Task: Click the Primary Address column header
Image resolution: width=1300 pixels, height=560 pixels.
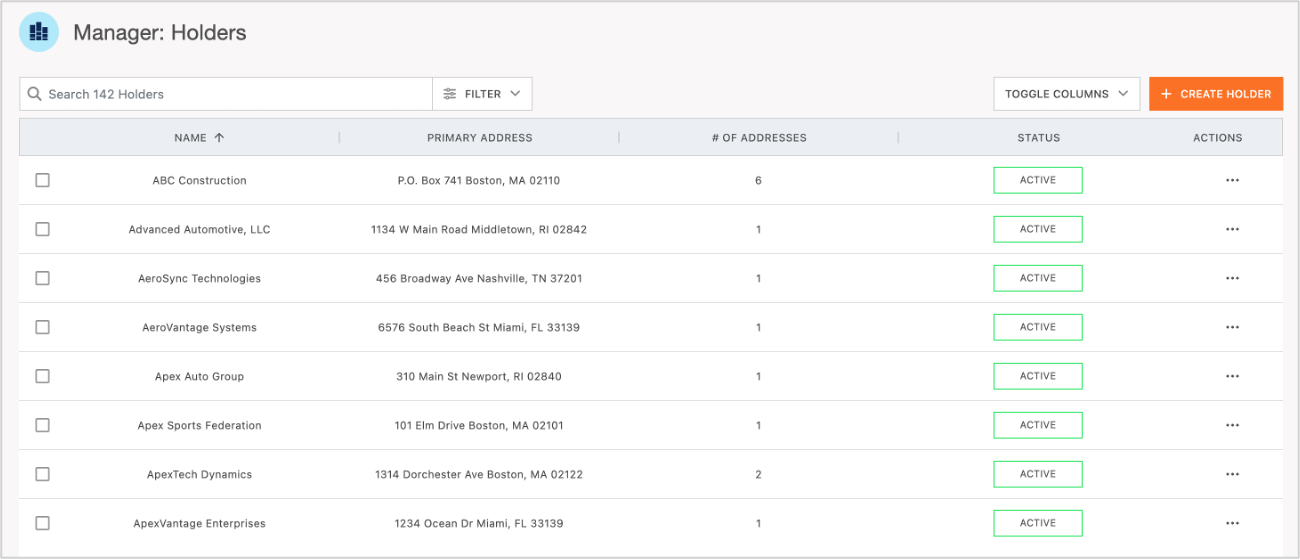Action: pos(479,138)
